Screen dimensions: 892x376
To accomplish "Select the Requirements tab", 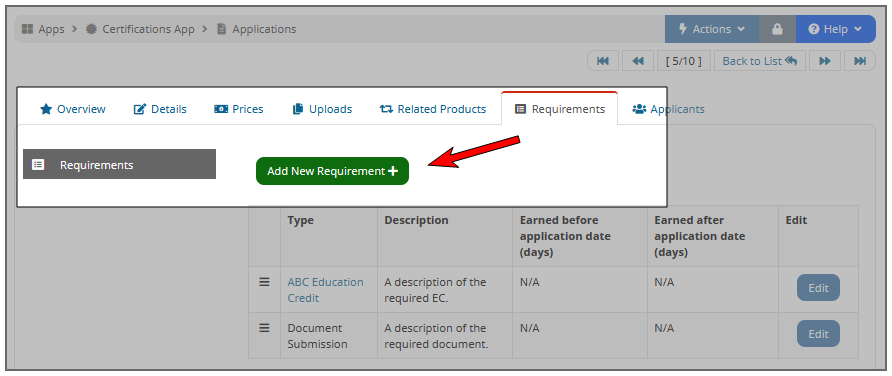I will [559, 109].
